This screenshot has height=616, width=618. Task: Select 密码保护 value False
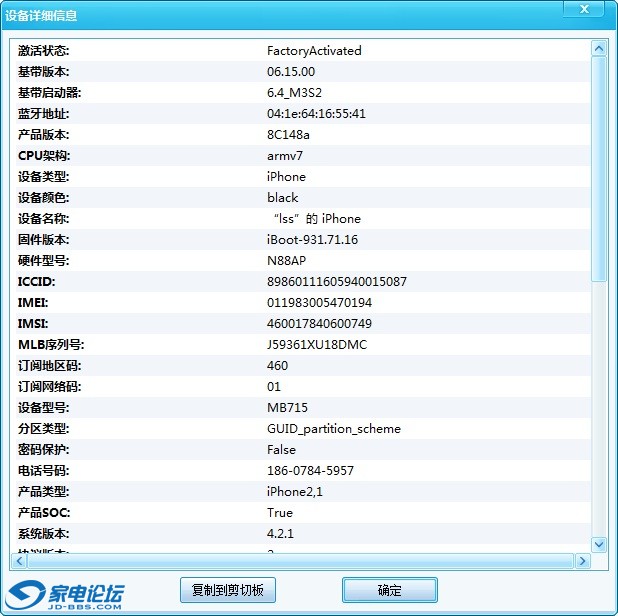tap(281, 450)
